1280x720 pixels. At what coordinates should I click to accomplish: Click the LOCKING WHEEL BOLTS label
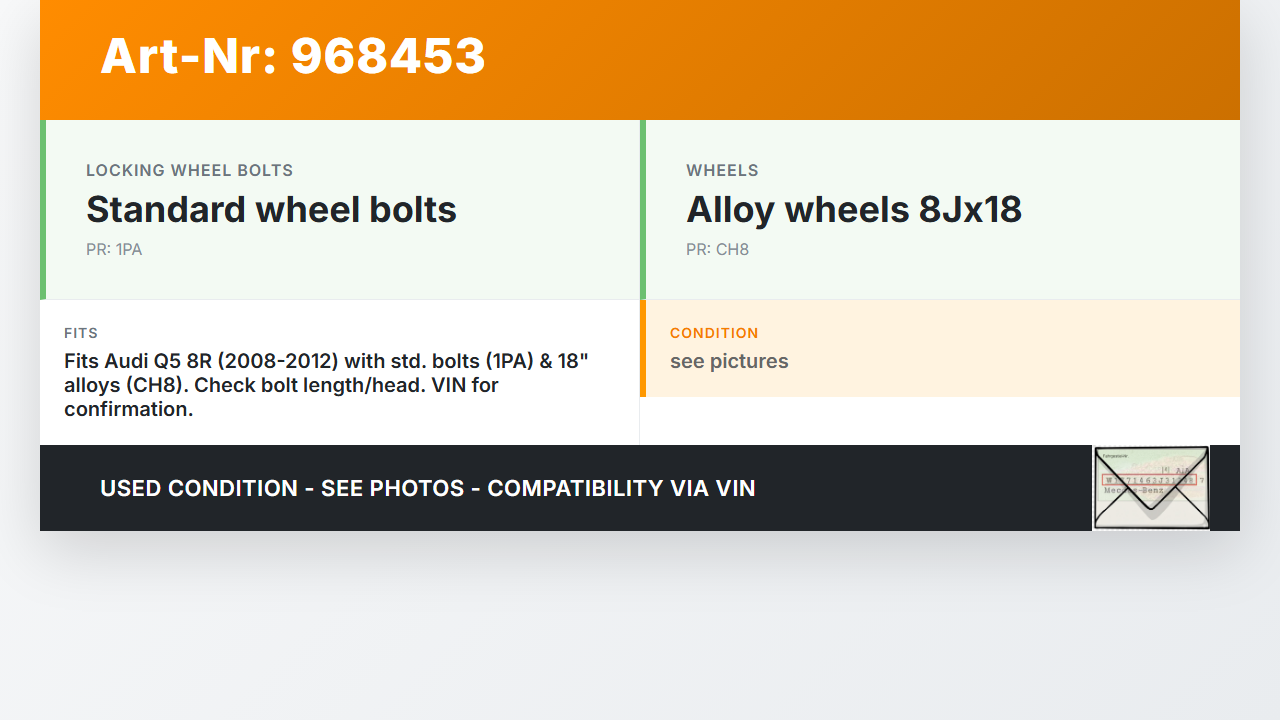tap(189, 171)
